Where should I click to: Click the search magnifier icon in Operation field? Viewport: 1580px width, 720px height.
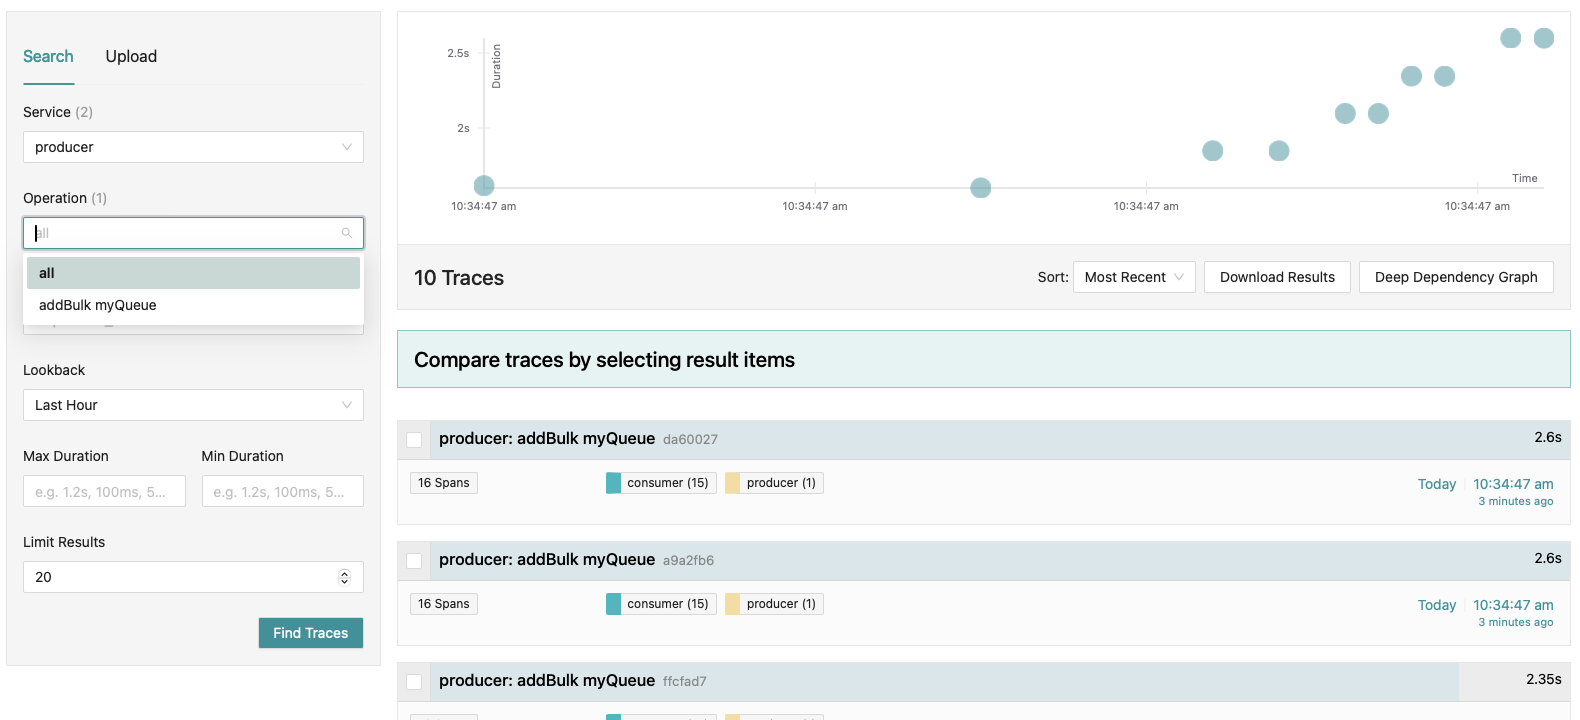coord(347,233)
